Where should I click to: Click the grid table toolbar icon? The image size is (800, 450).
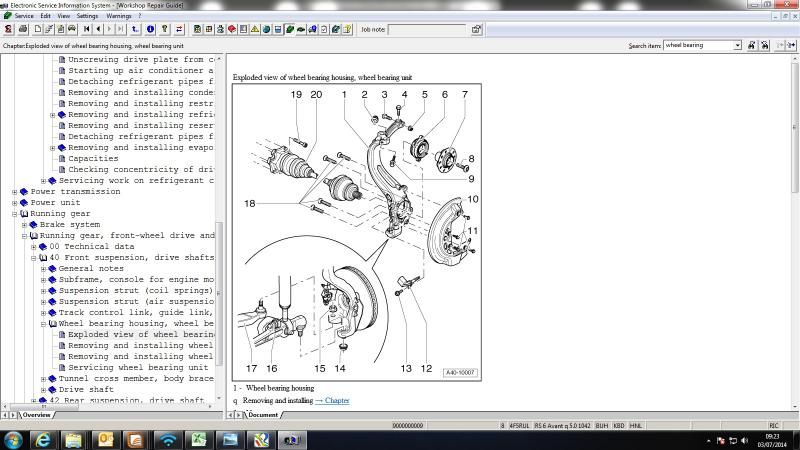[x=209, y=29]
